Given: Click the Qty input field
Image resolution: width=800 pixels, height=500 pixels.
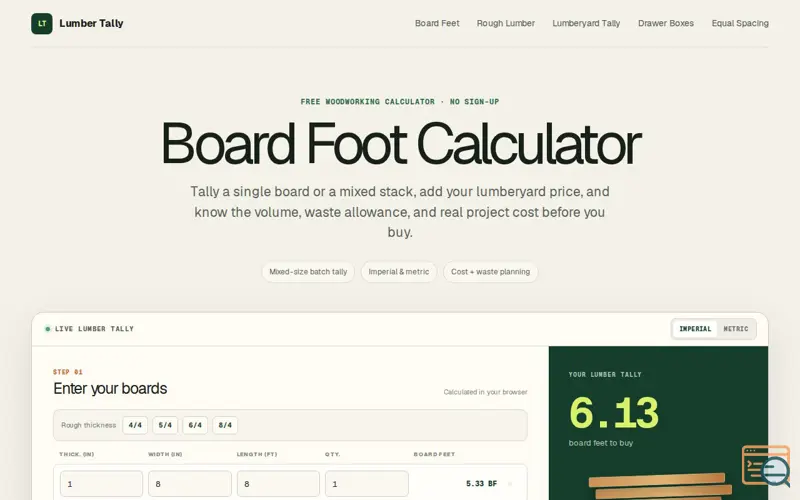Looking at the screenshot, I should coord(367,484).
